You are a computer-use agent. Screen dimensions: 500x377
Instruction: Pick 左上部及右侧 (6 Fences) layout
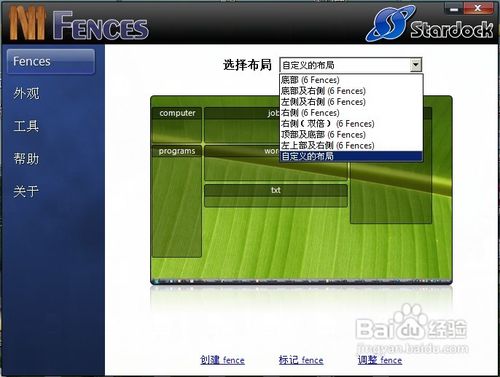pyautogui.click(x=351, y=145)
